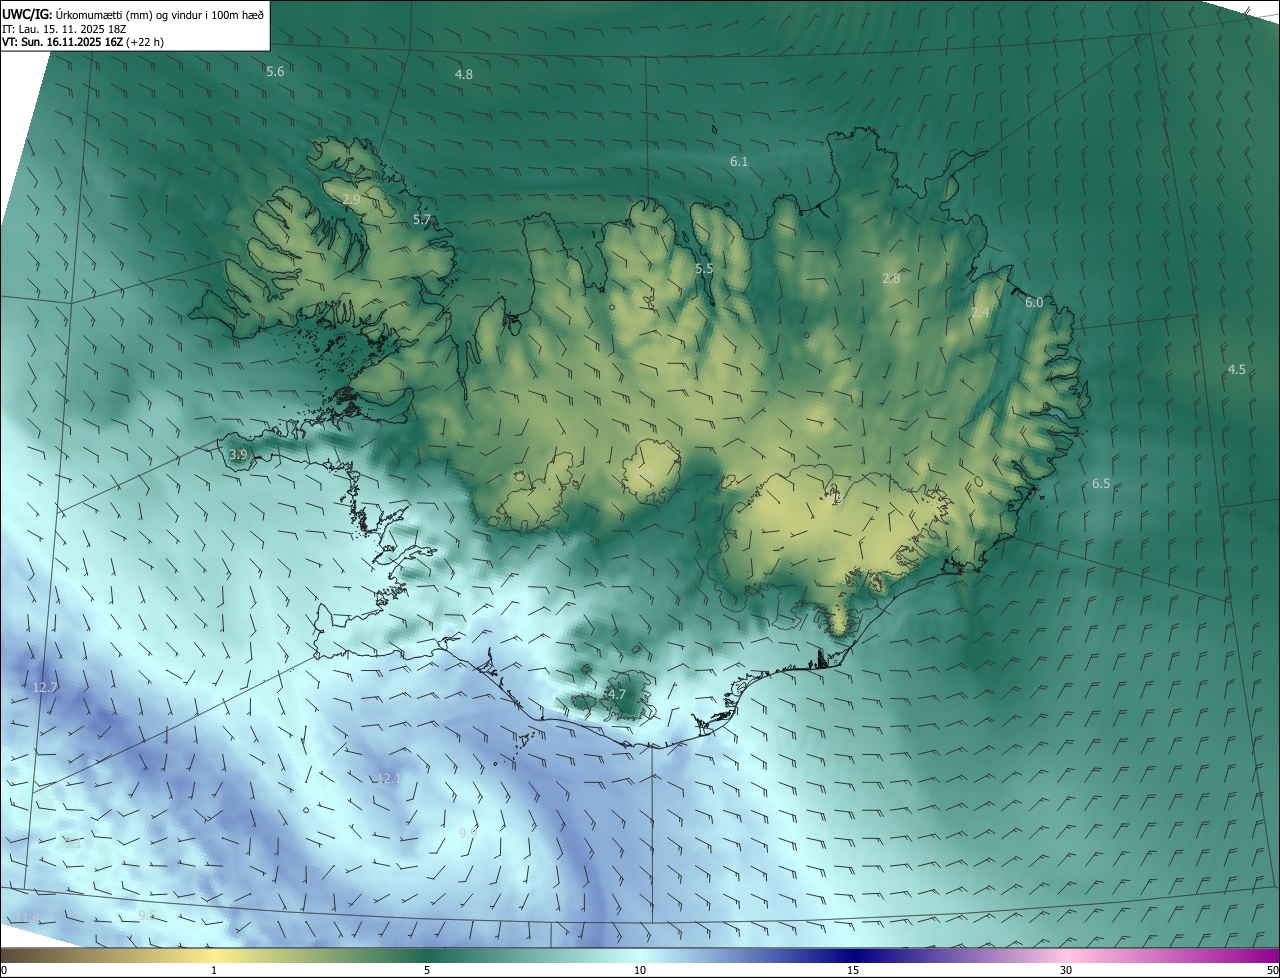Click the 4.5 value on the map
The width and height of the screenshot is (1280, 978).
point(1237,370)
